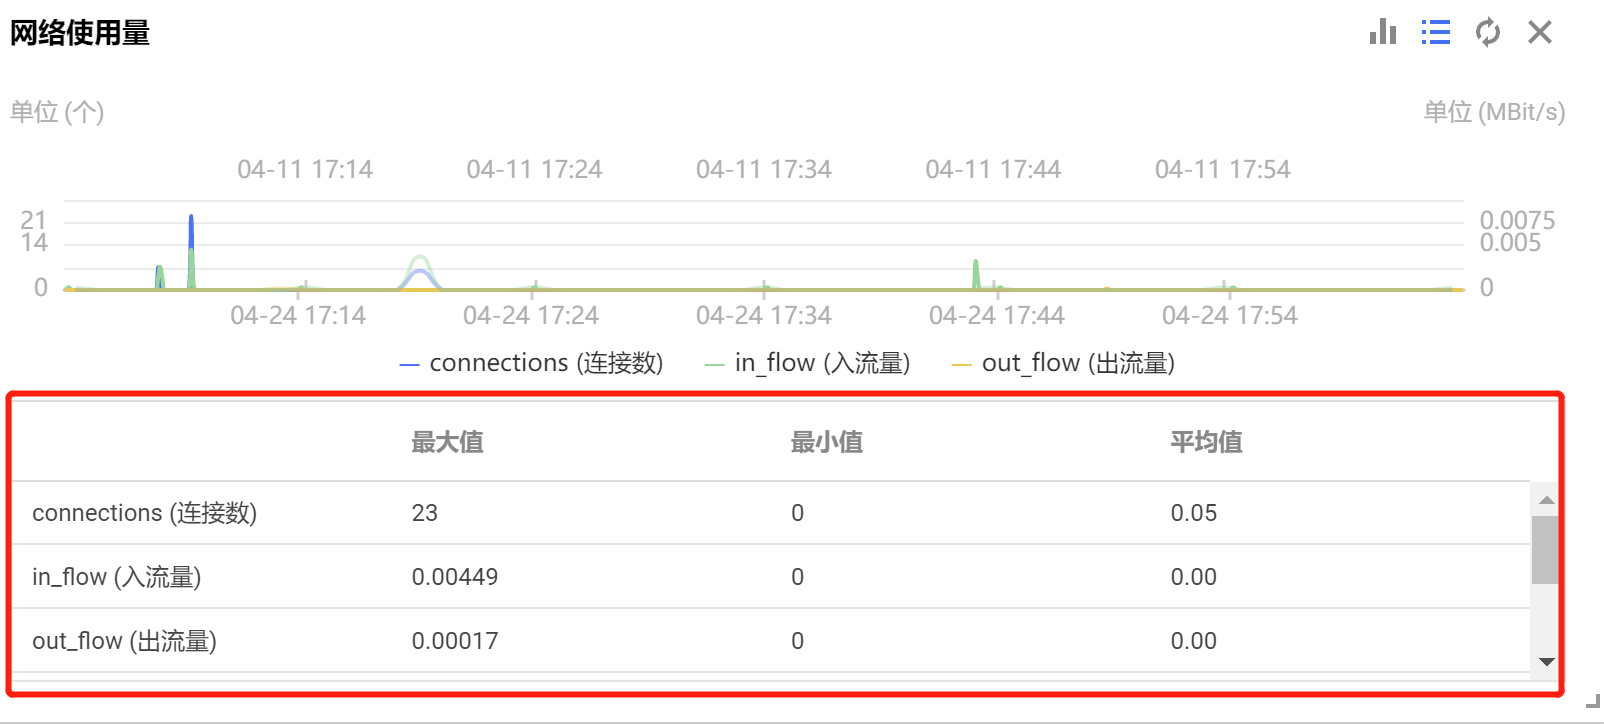Click the green spike near 17:44
This screenshot has height=724, width=1604.
(x=976, y=272)
